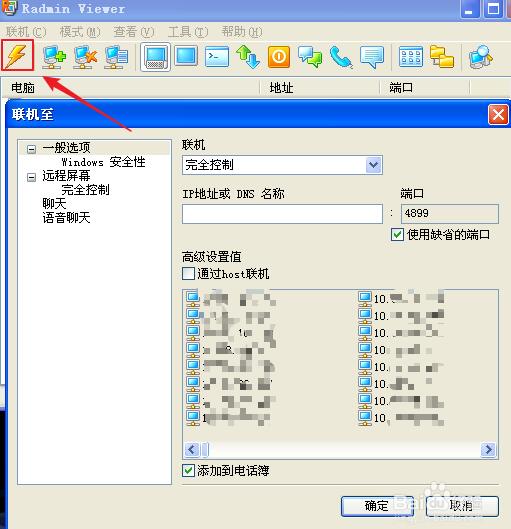The height and width of the screenshot is (529, 511).
Task: Enable the 通过host联机 checkbox
Action: pyautogui.click(x=188, y=273)
